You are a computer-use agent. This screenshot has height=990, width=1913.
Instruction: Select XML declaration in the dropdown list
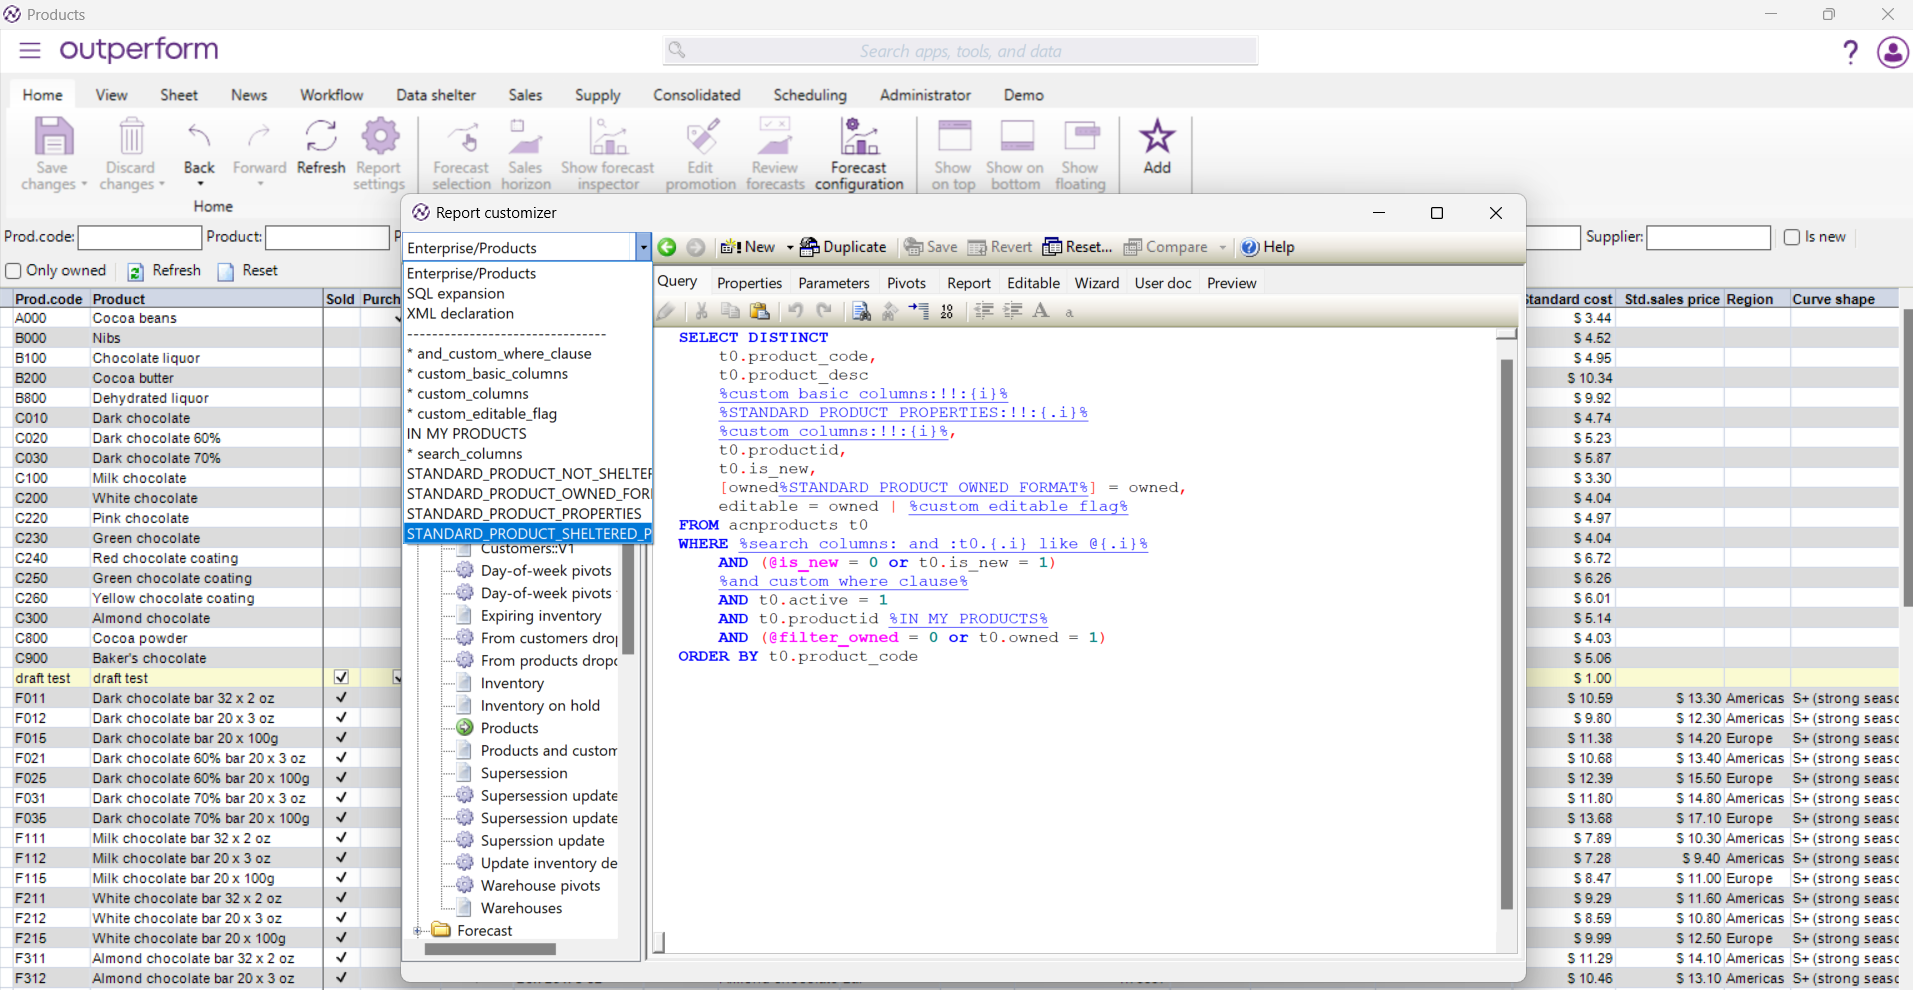coord(460,313)
